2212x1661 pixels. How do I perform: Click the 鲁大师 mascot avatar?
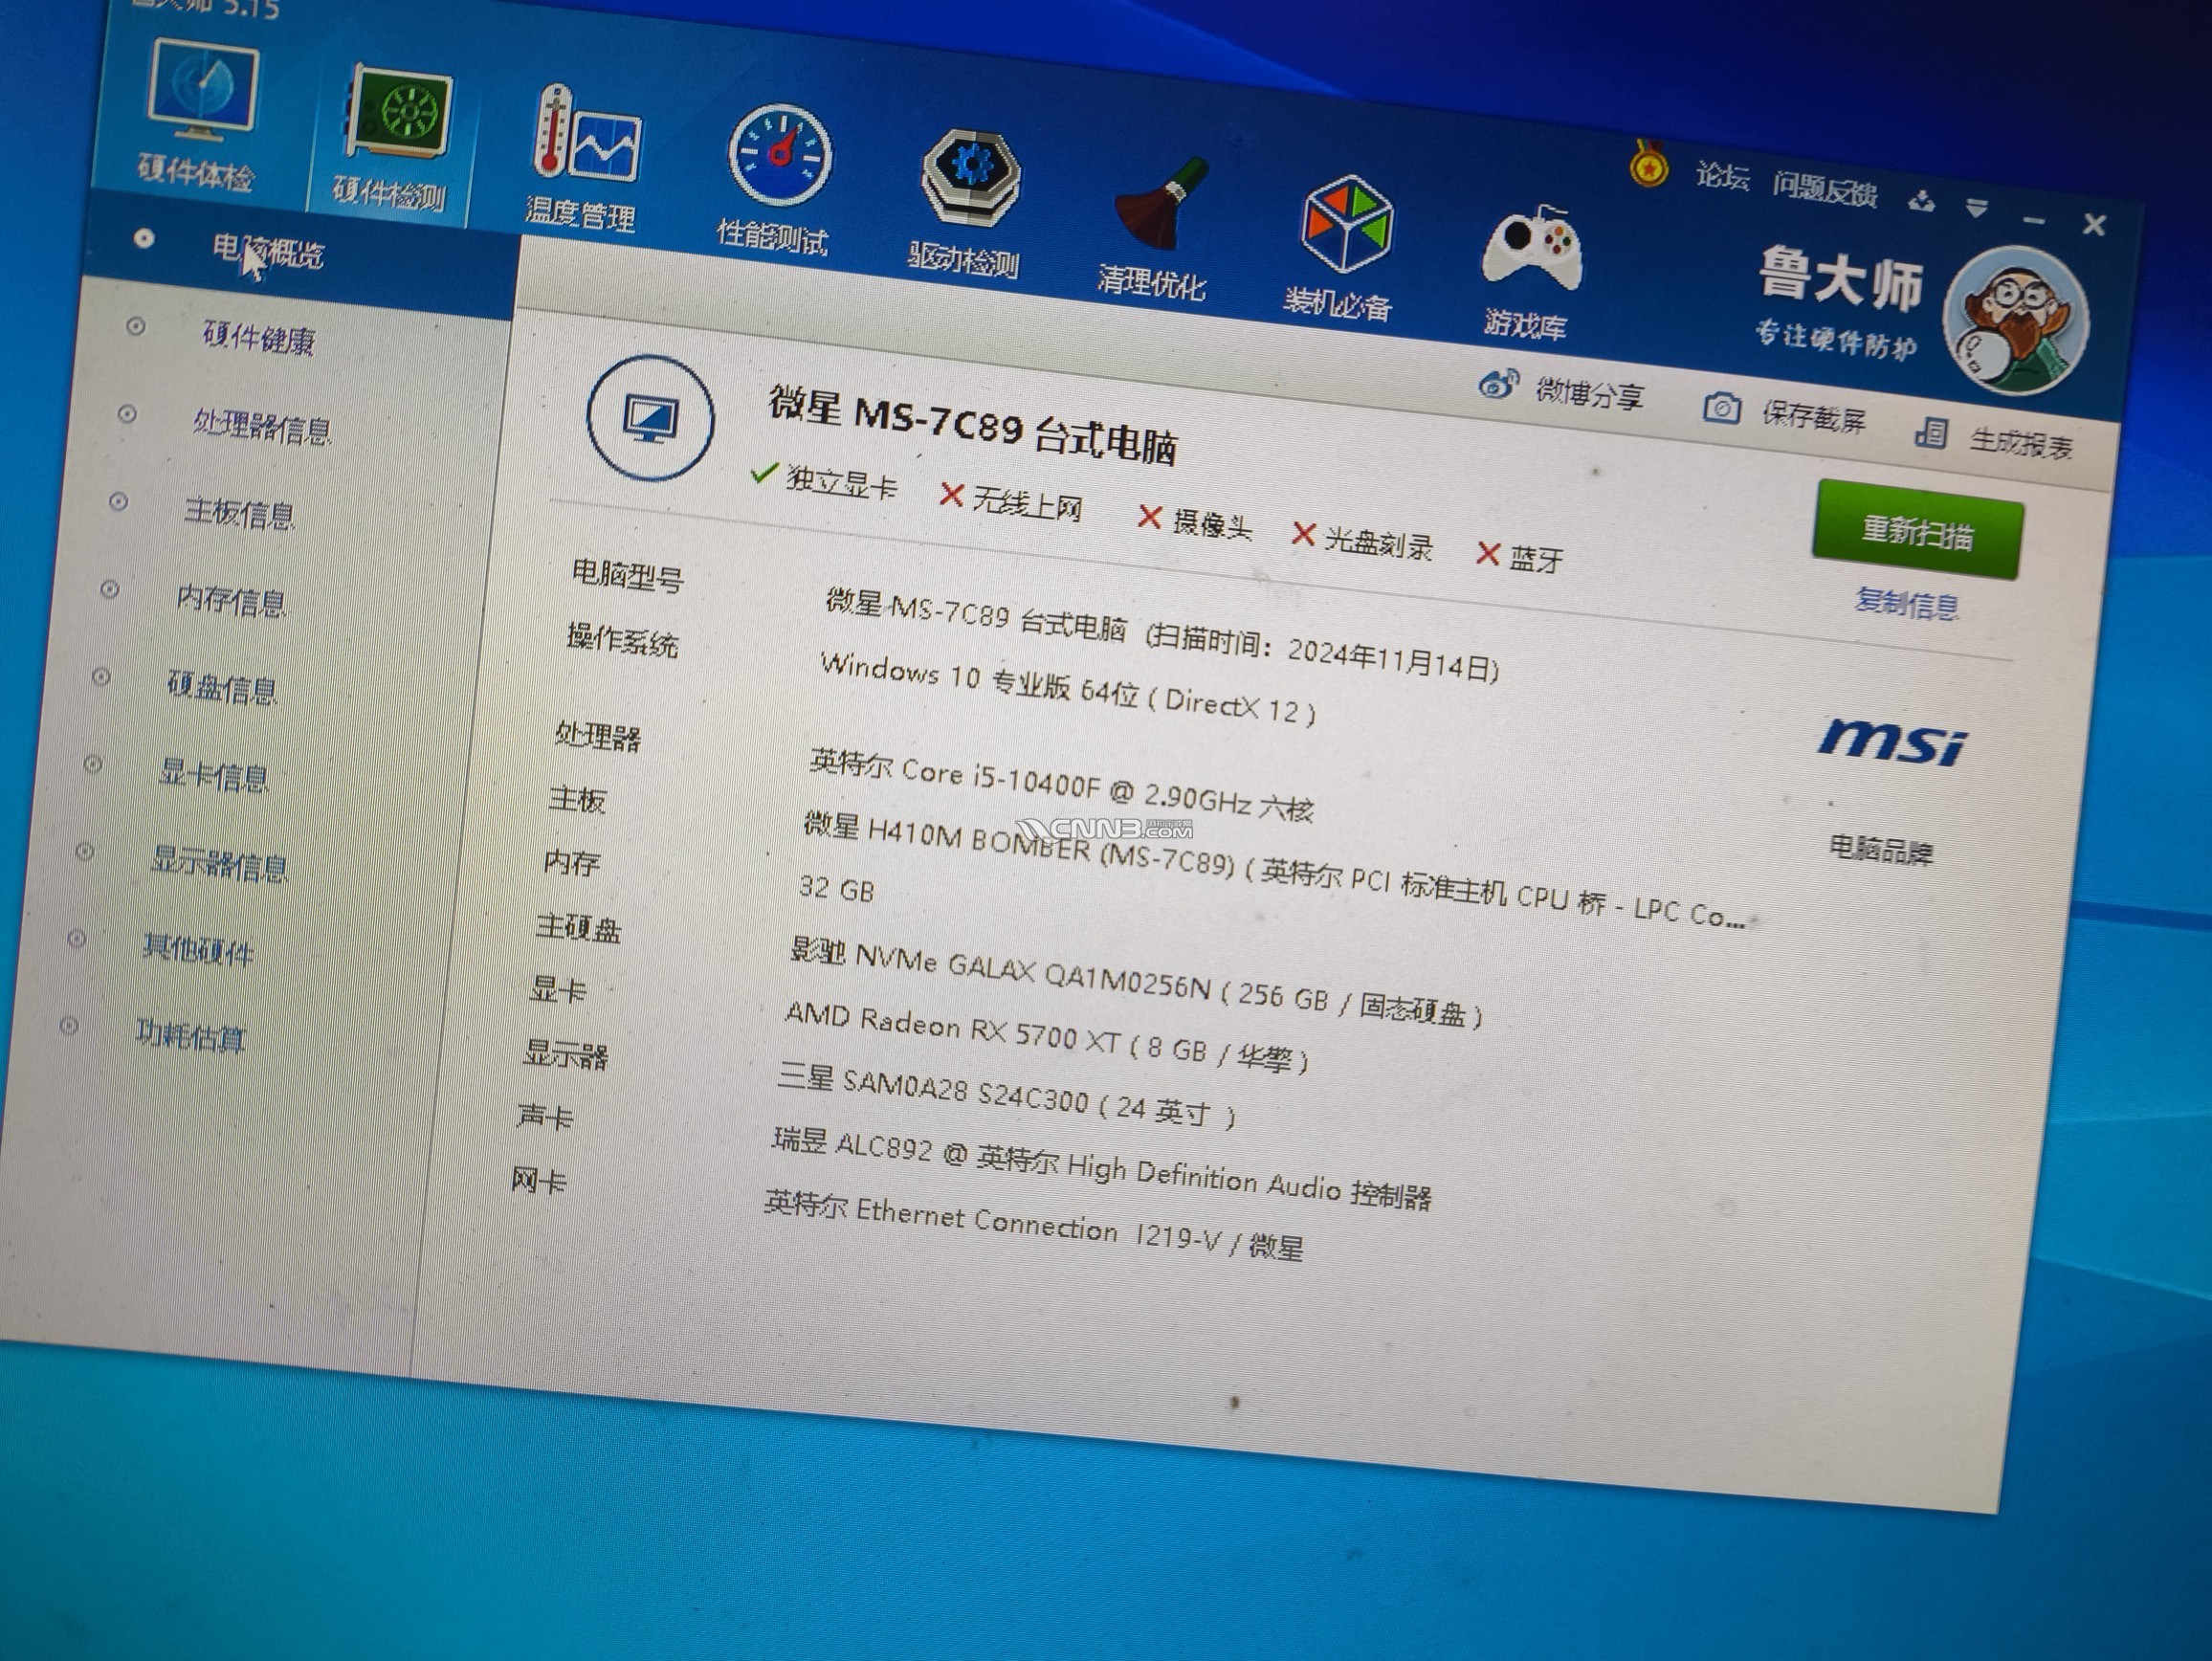click(2015, 321)
